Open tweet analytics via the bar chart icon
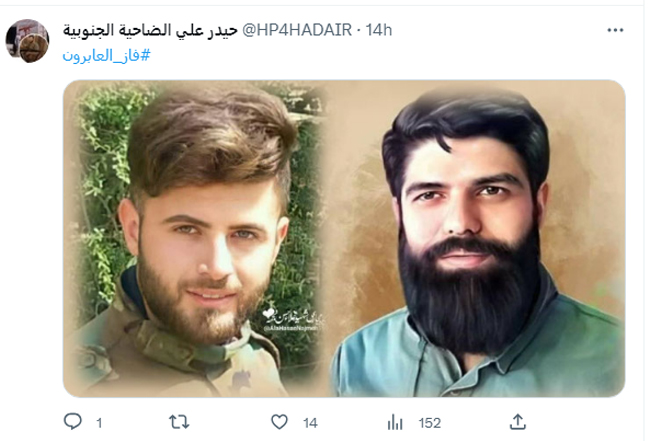Viewport: 658px width, 441px height. [395, 422]
